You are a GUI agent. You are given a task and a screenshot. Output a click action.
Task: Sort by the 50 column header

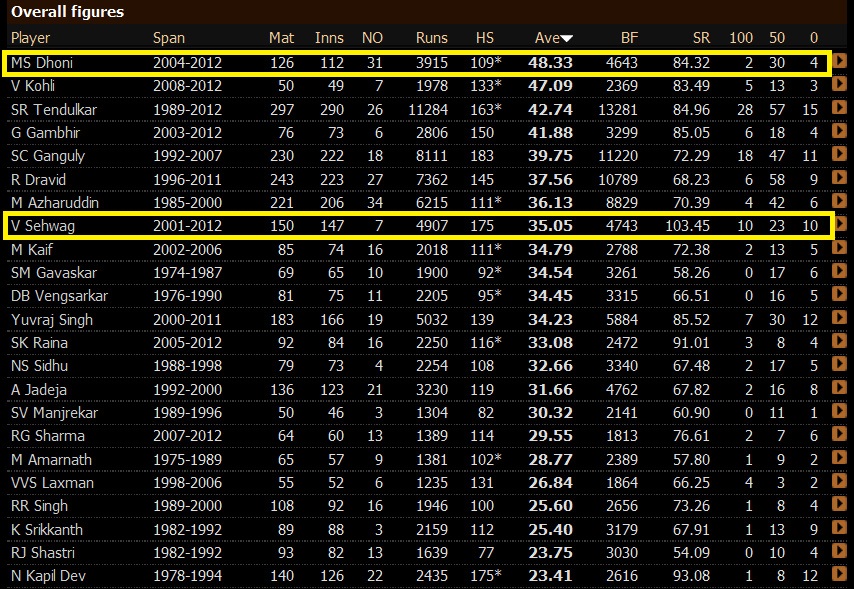click(x=777, y=38)
